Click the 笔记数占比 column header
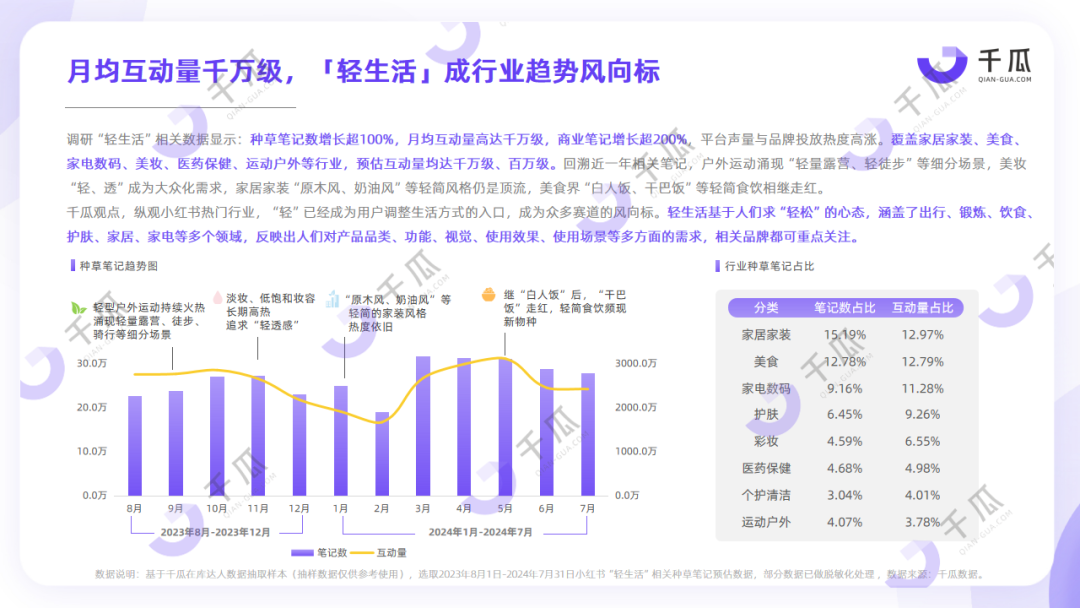This screenshot has width=1080, height=608. [844, 308]
